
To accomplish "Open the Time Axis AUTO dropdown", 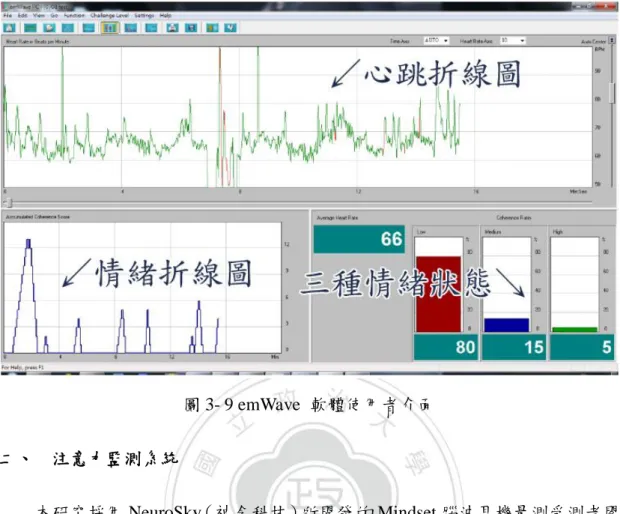I will click(x=436, y=41).
